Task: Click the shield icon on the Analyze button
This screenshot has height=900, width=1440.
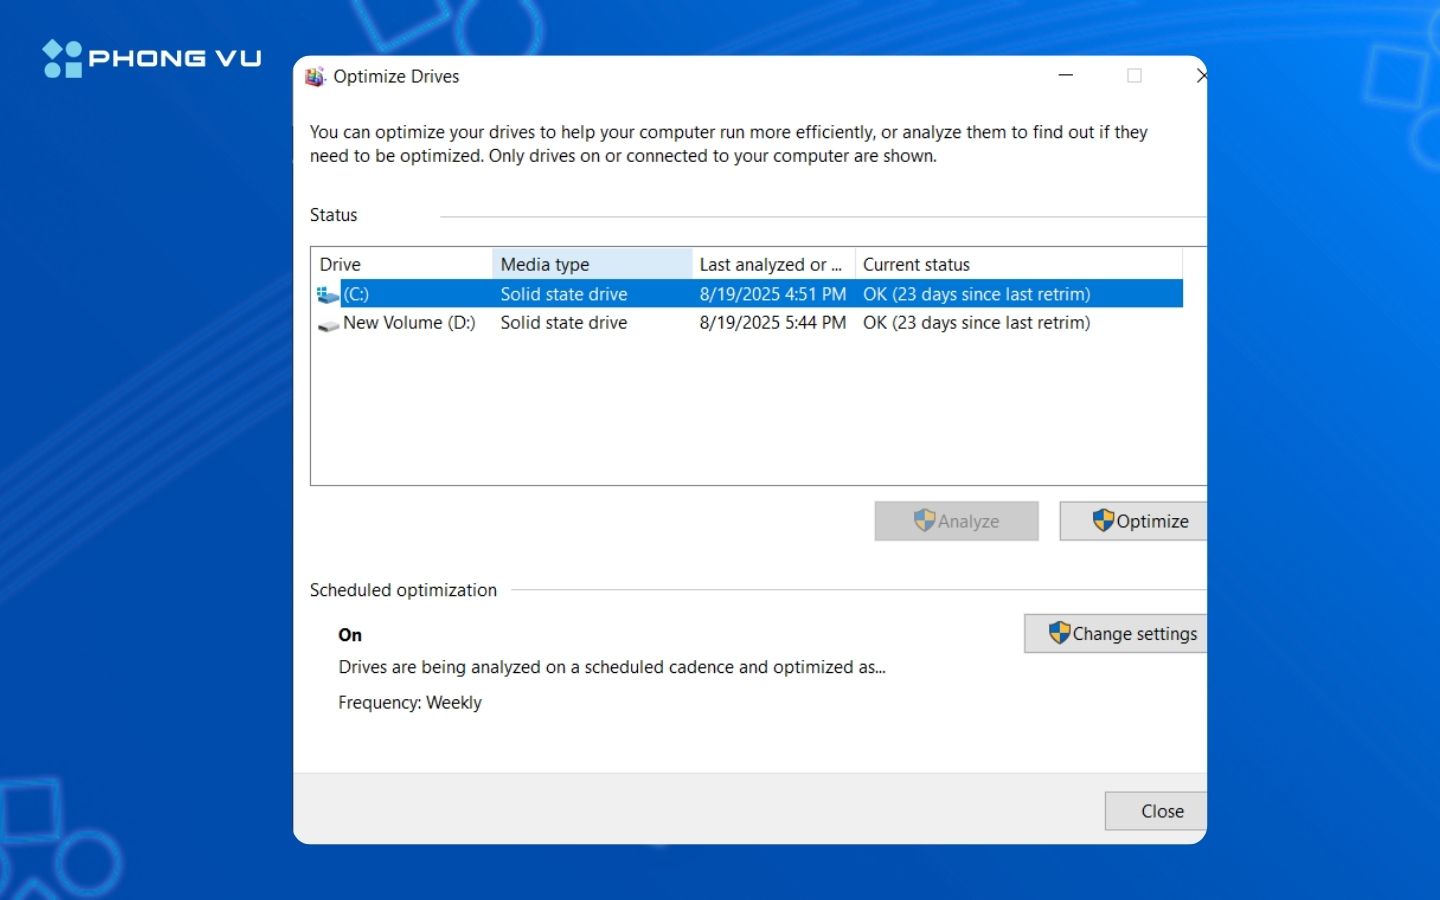Action: click(x=925, y=520)
